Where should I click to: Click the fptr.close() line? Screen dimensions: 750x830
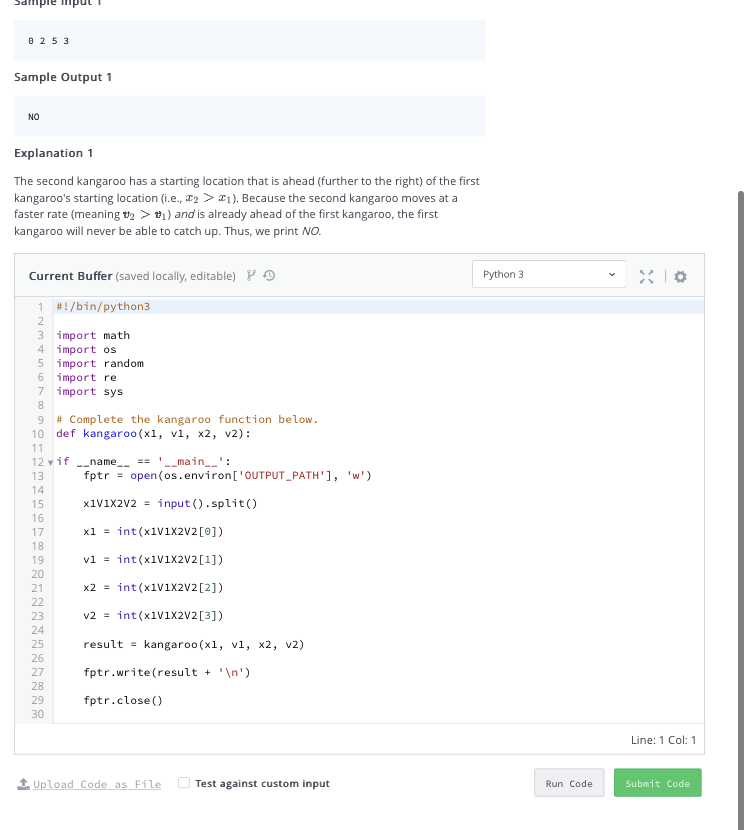pos(123,700)
